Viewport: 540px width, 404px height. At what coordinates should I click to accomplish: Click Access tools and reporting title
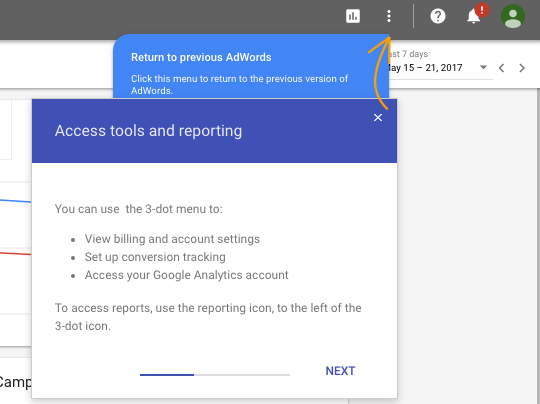148,131
